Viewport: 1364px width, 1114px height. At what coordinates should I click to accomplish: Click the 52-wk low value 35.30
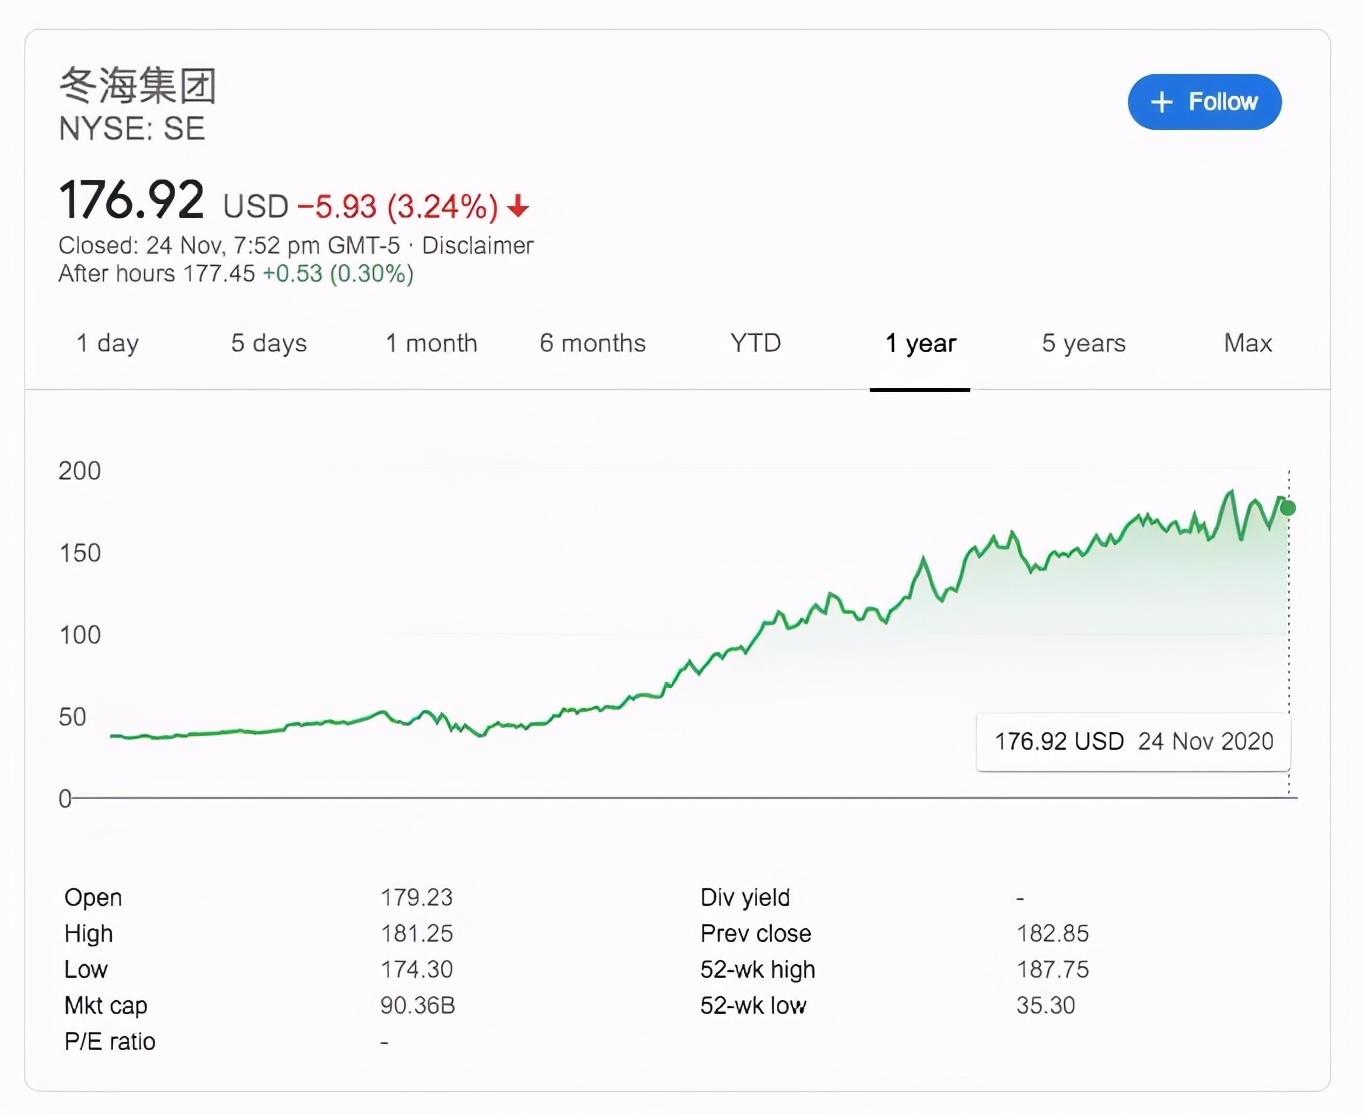[x=1045, y=1006]
